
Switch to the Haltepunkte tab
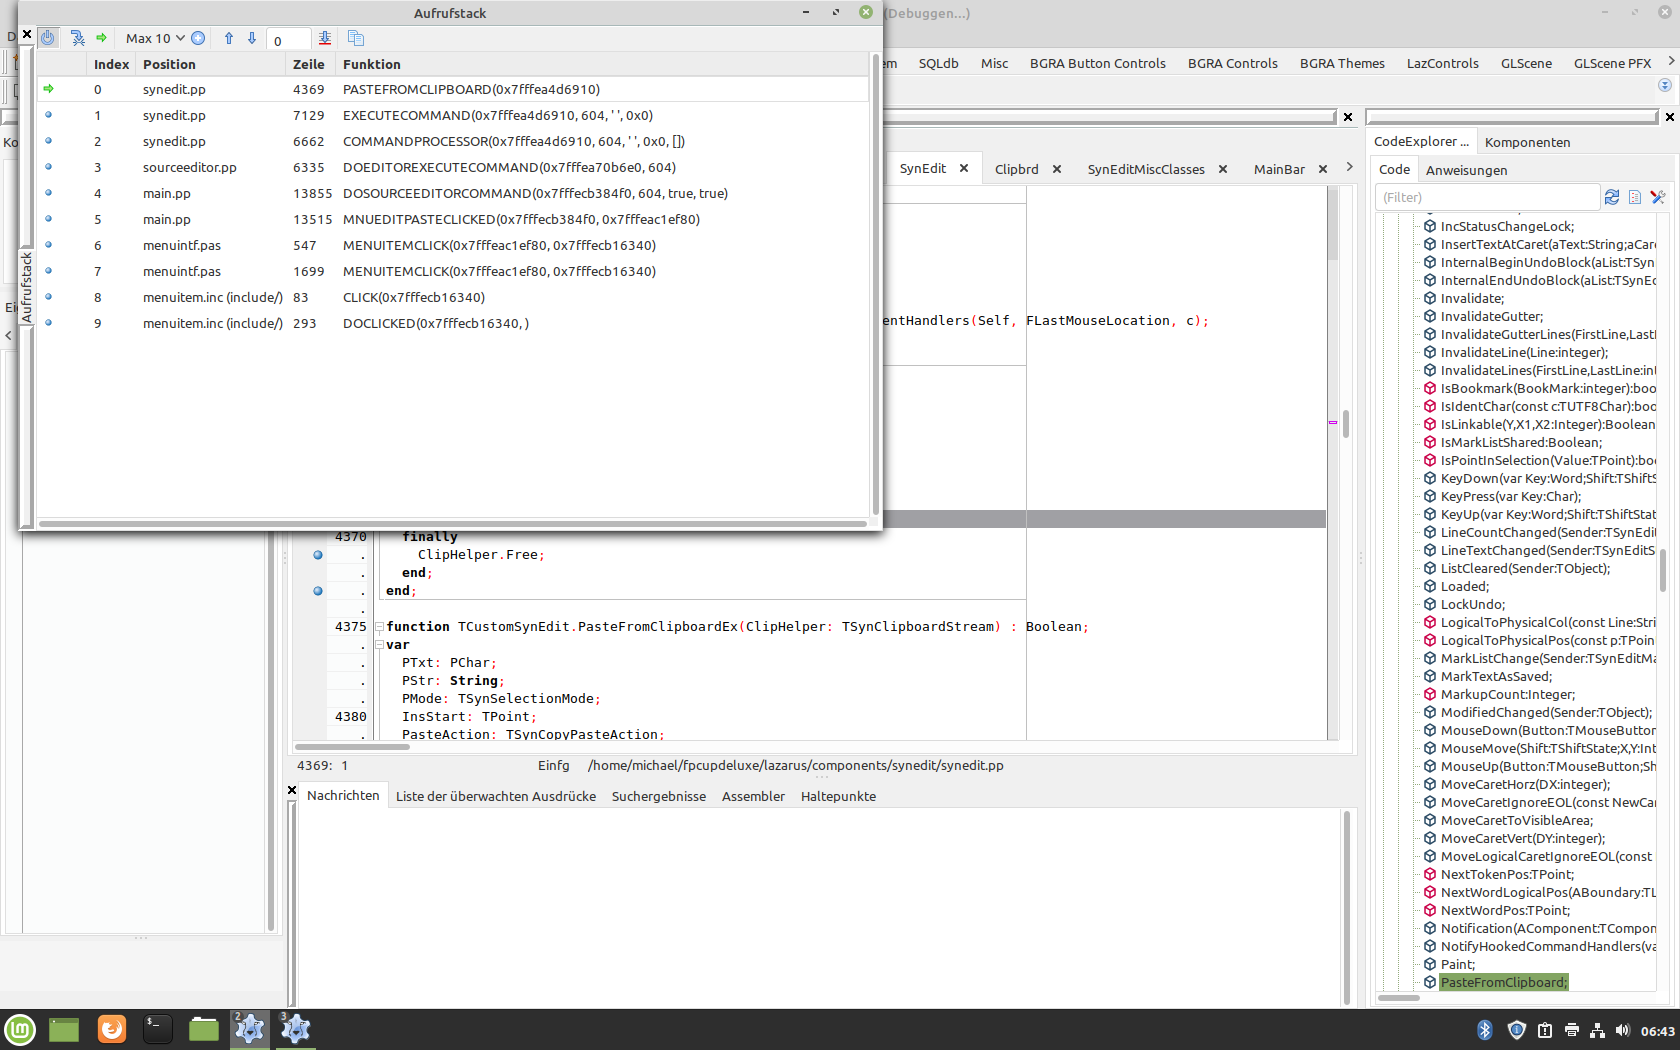pyautogui.click(x=838, y=796)
